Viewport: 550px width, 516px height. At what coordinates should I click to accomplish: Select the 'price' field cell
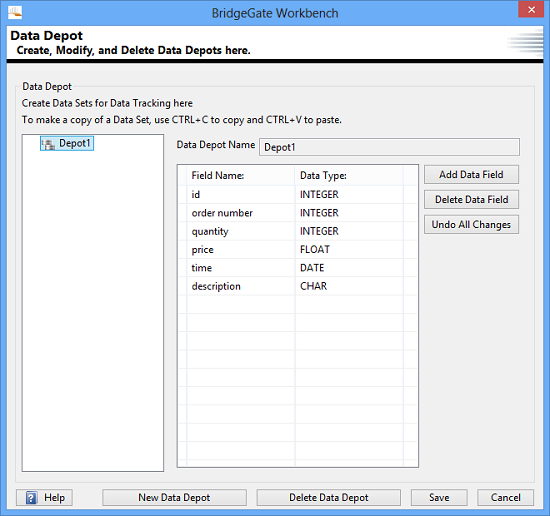(x=241, y=249)
